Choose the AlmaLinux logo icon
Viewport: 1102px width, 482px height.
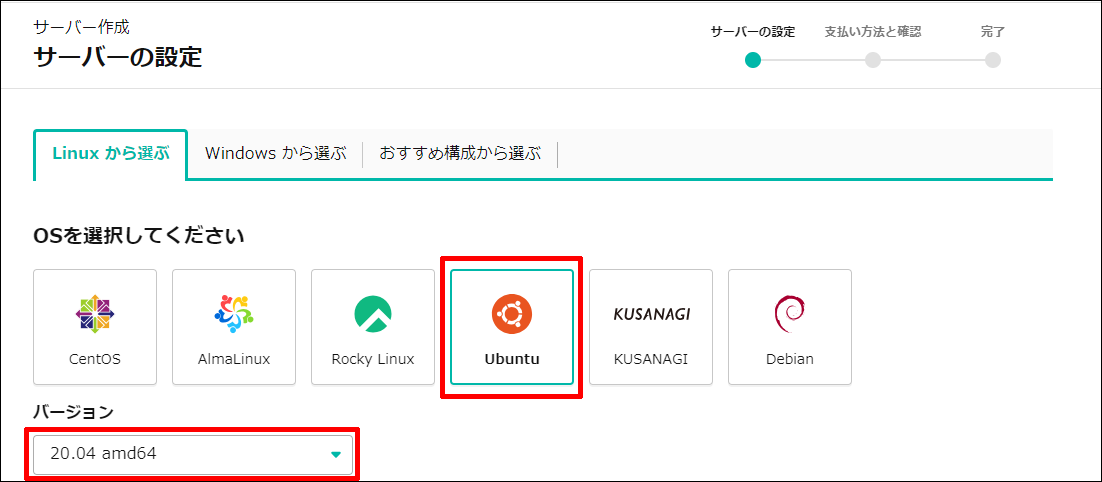click(234, 314)
